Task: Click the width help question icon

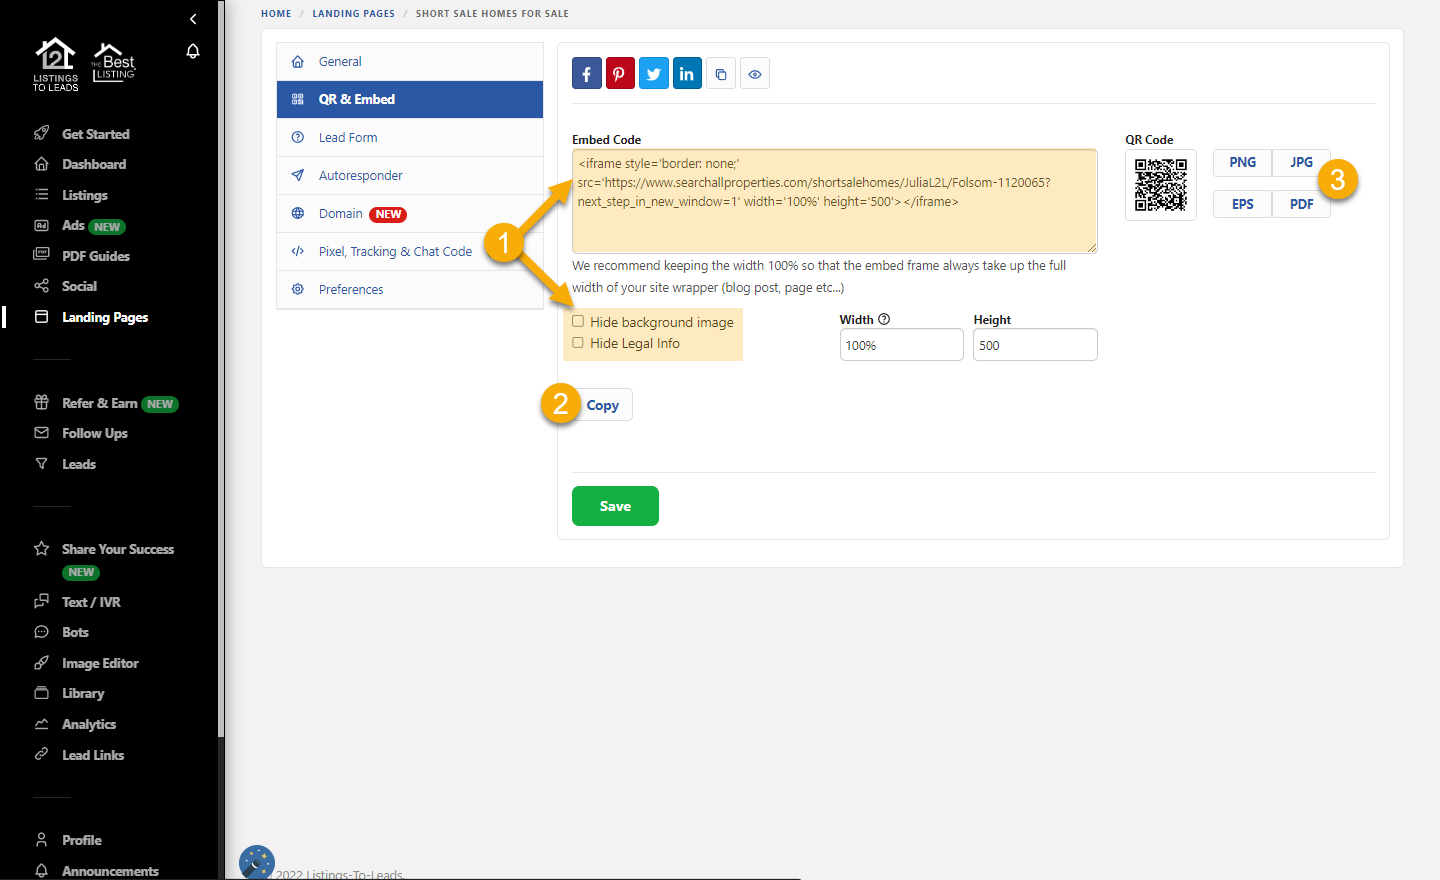Action: (x=884, y=319)
